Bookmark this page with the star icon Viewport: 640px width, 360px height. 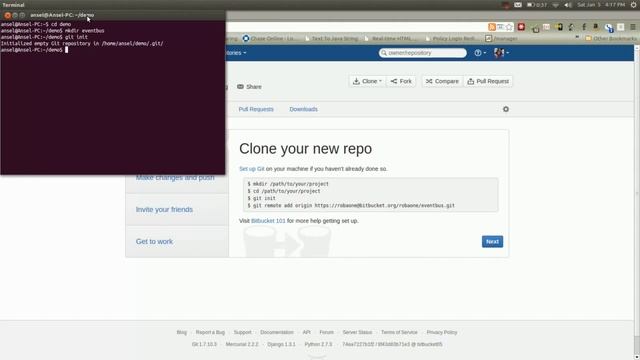coord(509,27)
